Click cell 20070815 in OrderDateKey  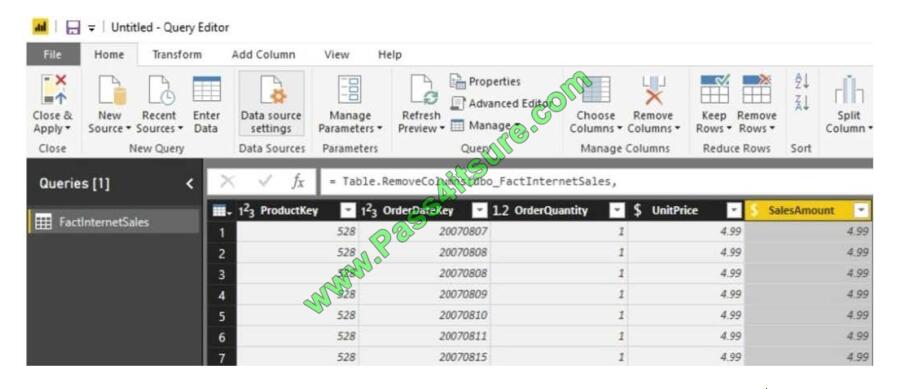click(x=424, y=357)
